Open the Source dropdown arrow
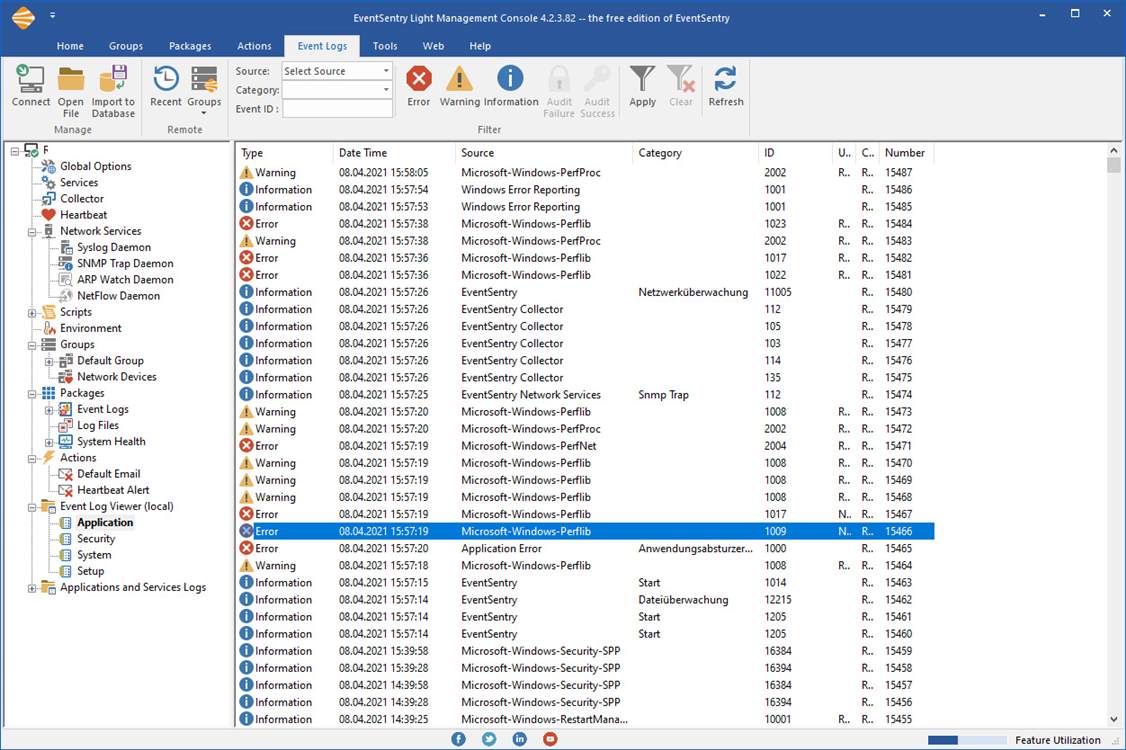Viewport: 1126px width, 750px height. click(386, 71)
